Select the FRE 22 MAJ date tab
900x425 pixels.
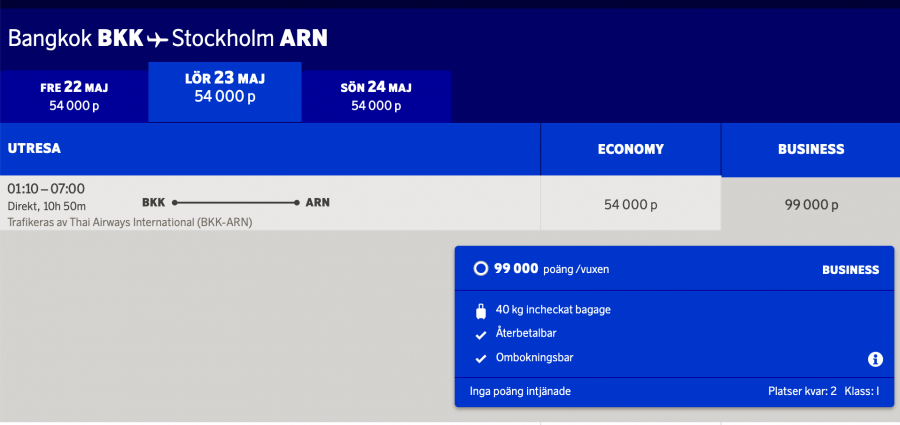coord(74,96)
